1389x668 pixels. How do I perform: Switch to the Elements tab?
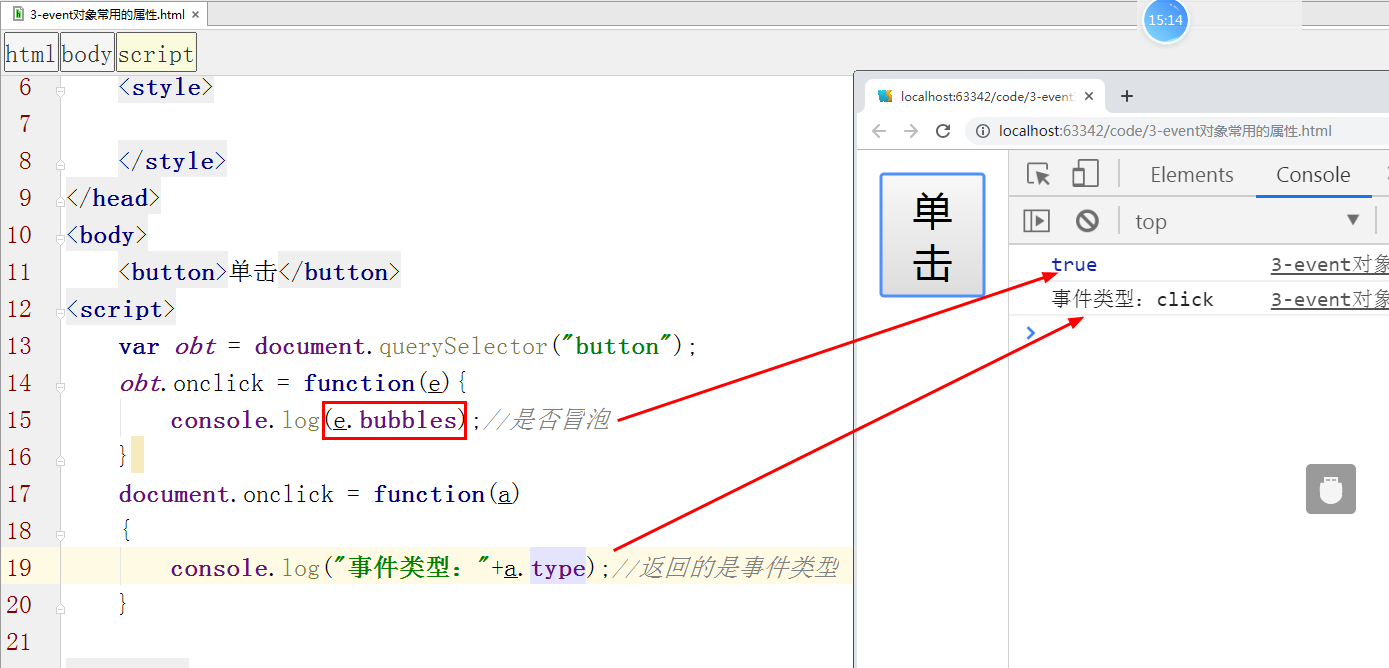click(1191, 173)
